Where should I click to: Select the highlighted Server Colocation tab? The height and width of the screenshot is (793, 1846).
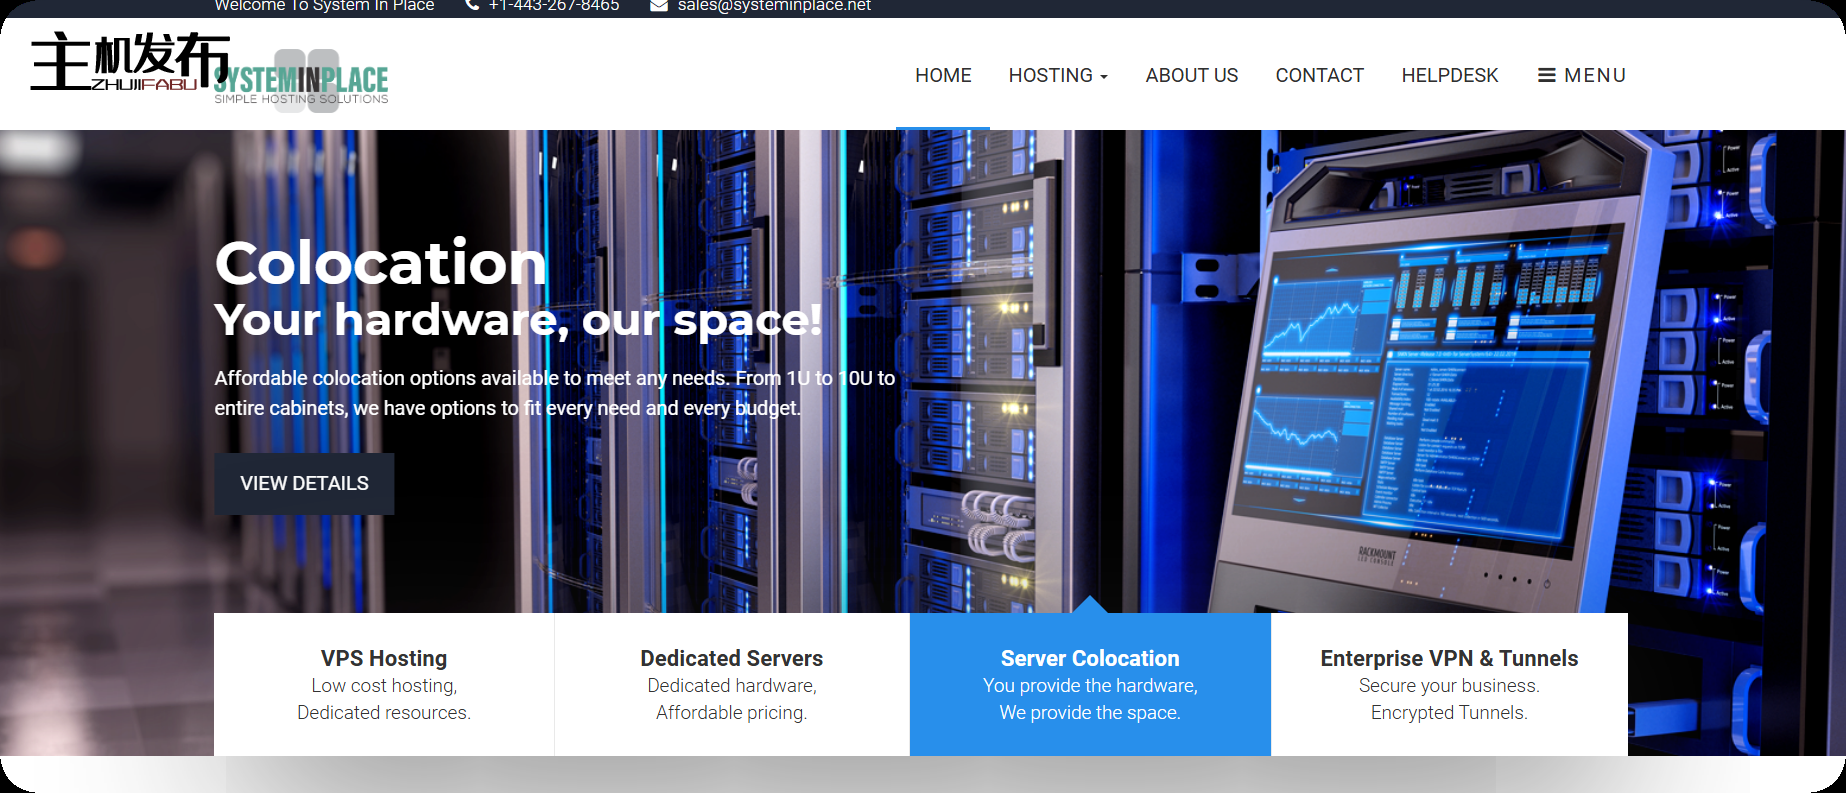click(1090, 684)
